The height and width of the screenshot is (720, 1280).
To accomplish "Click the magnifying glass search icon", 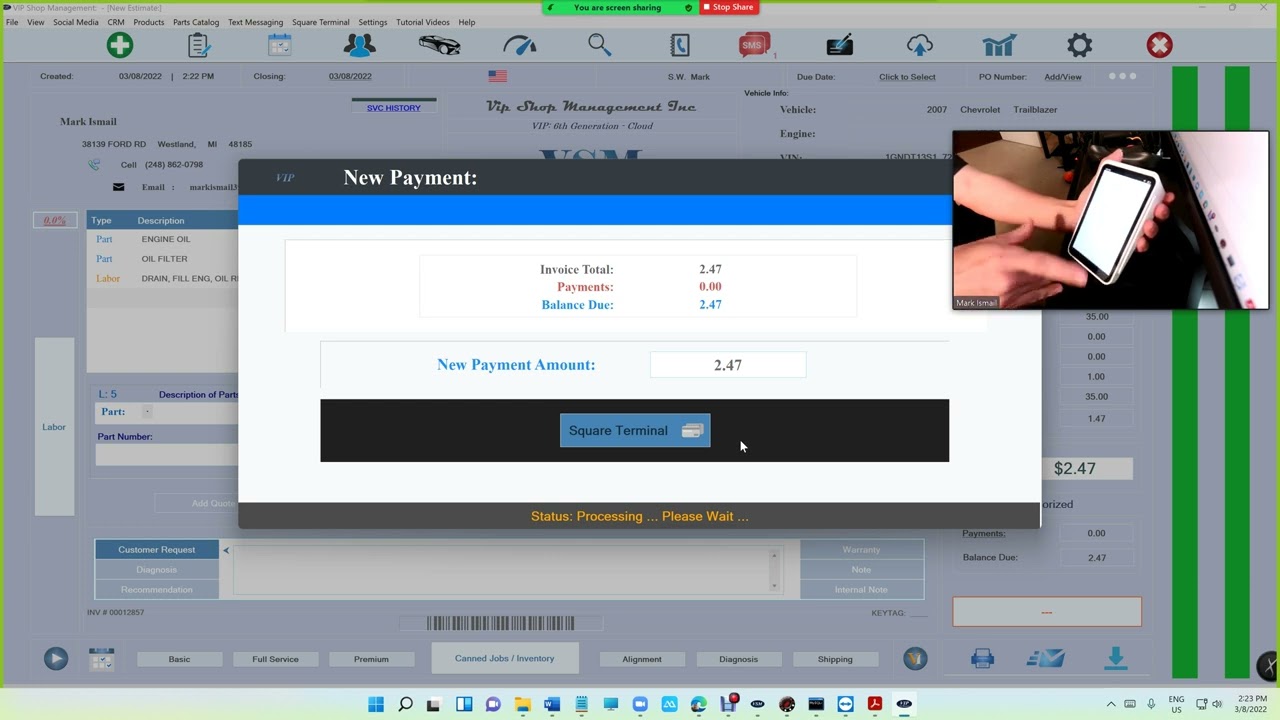I will point(600,45).
